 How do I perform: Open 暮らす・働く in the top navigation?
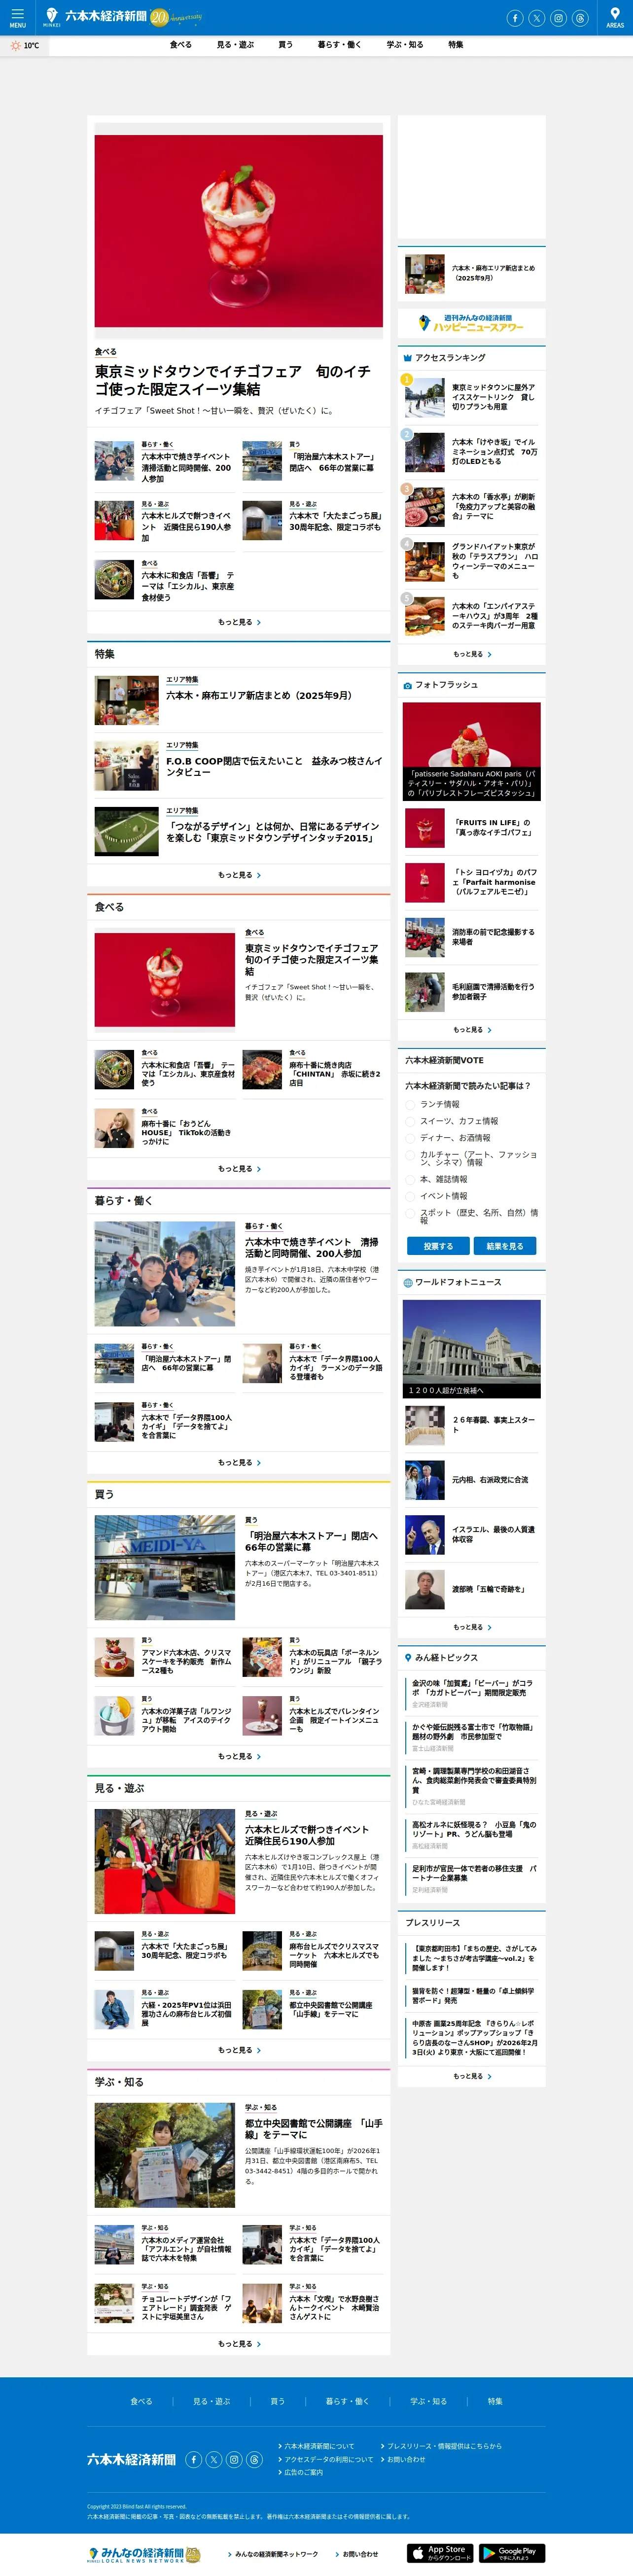coord(340,45)
